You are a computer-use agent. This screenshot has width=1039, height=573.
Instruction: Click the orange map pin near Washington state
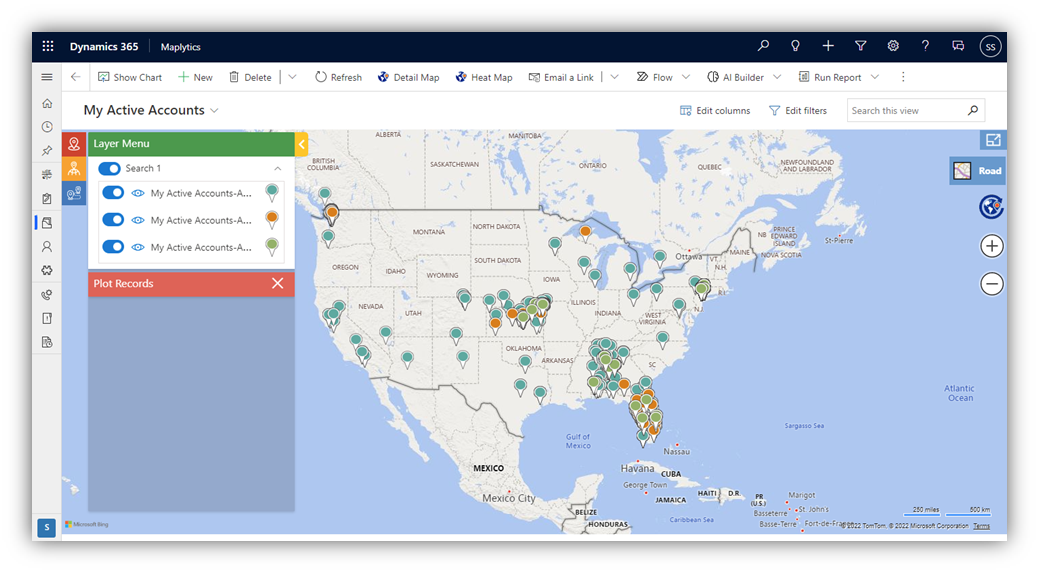pos(332,213)
